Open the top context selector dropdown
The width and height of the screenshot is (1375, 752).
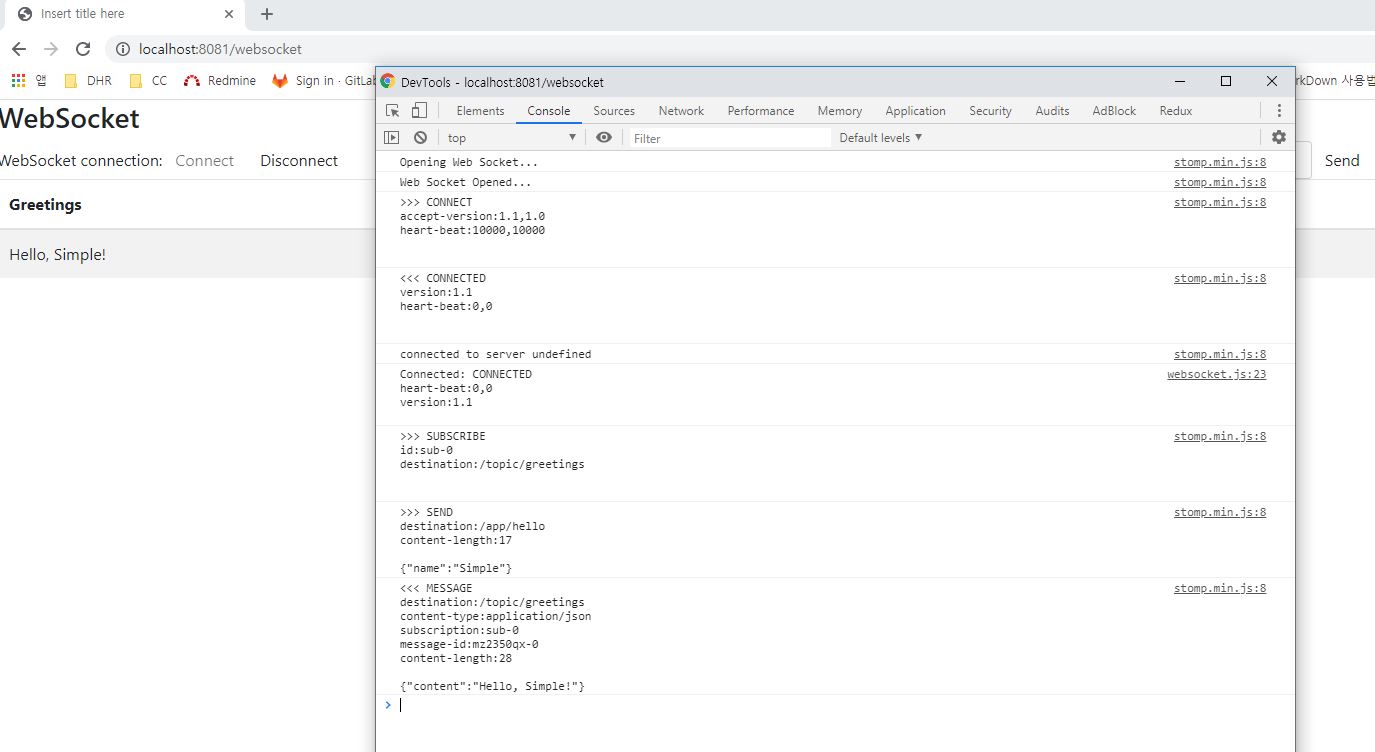pyautogui.click(x=511, y=138)
